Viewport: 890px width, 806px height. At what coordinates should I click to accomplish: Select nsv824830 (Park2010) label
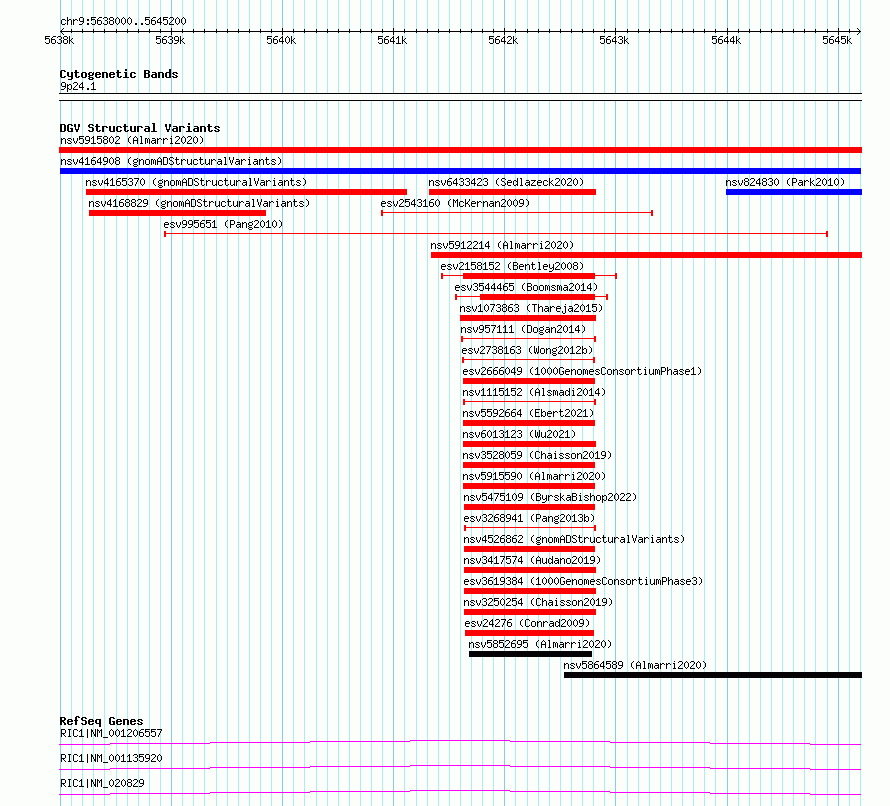[x=785, y=182]
